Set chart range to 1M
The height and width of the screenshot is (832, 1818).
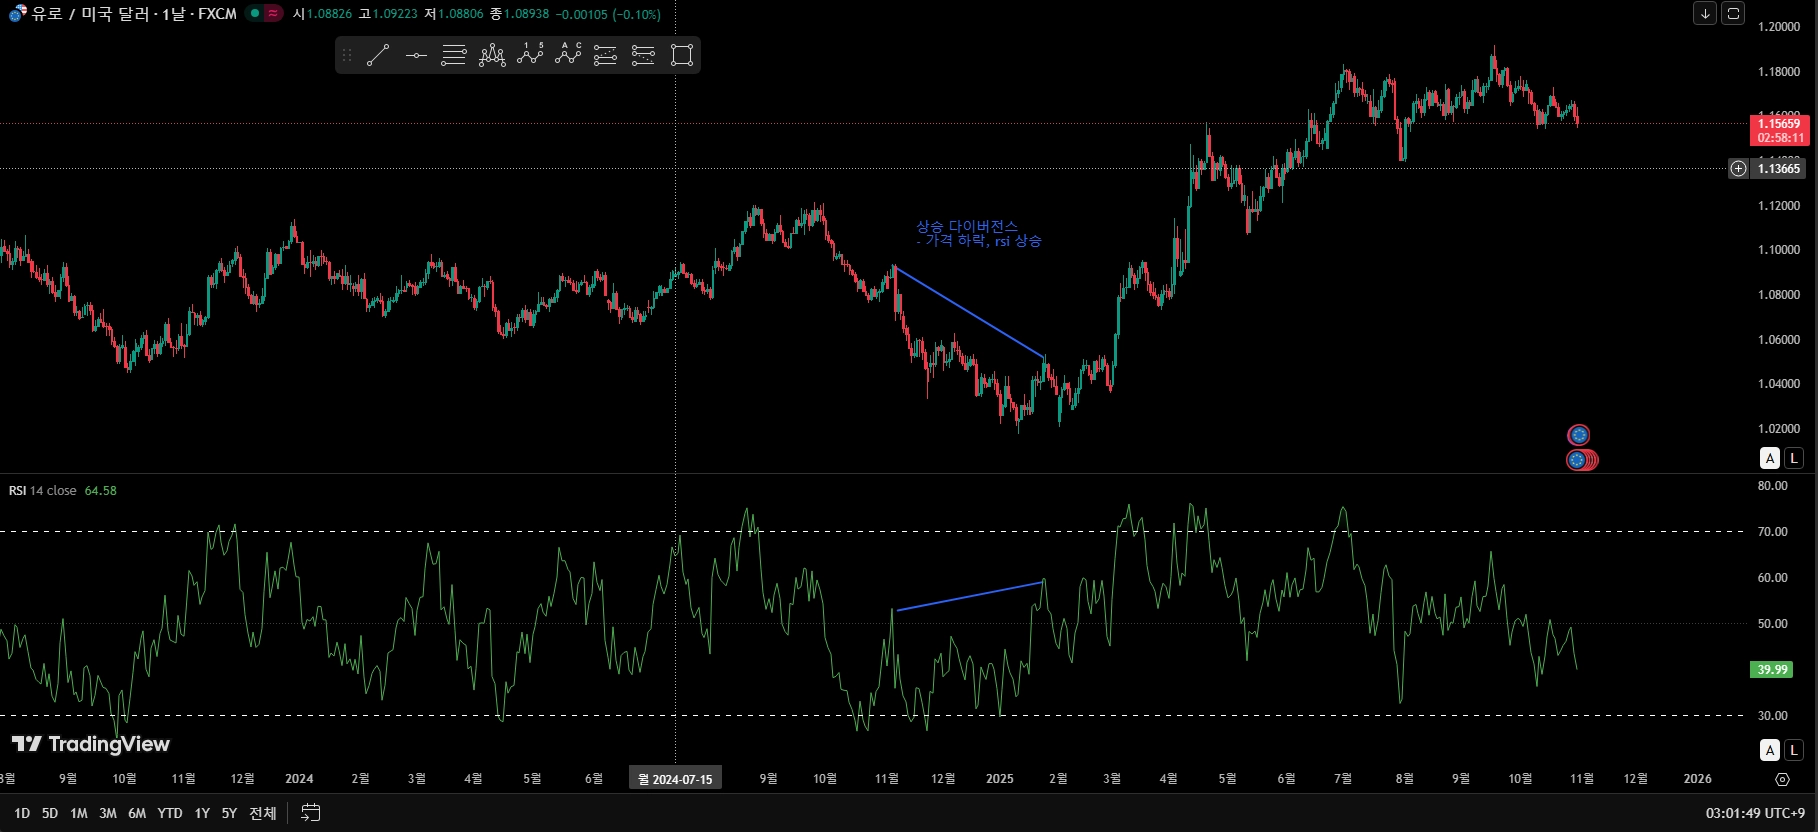click(x=79, y=813)
